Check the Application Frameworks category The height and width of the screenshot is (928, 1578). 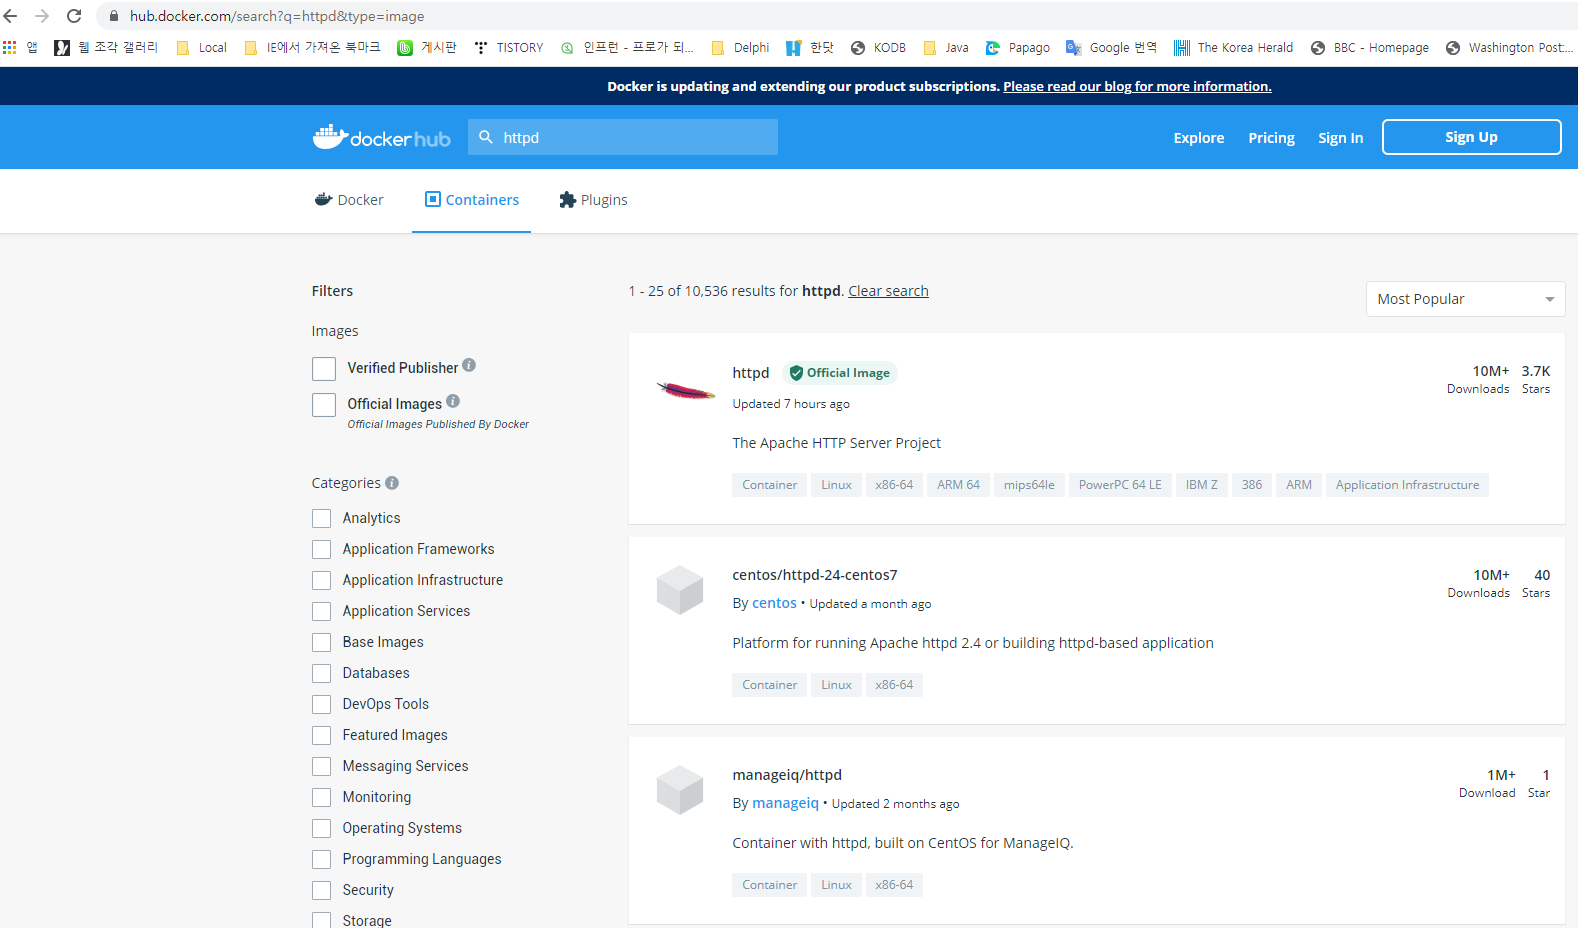[321, 549]
